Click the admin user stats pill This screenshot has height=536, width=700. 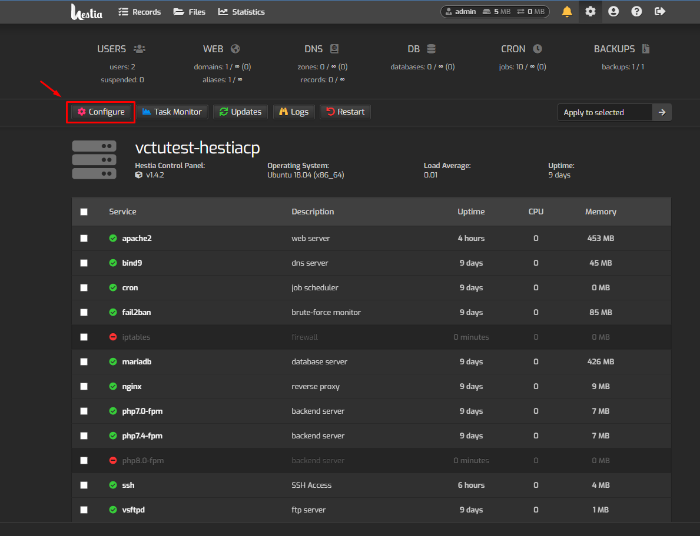[x=495, y=12]
